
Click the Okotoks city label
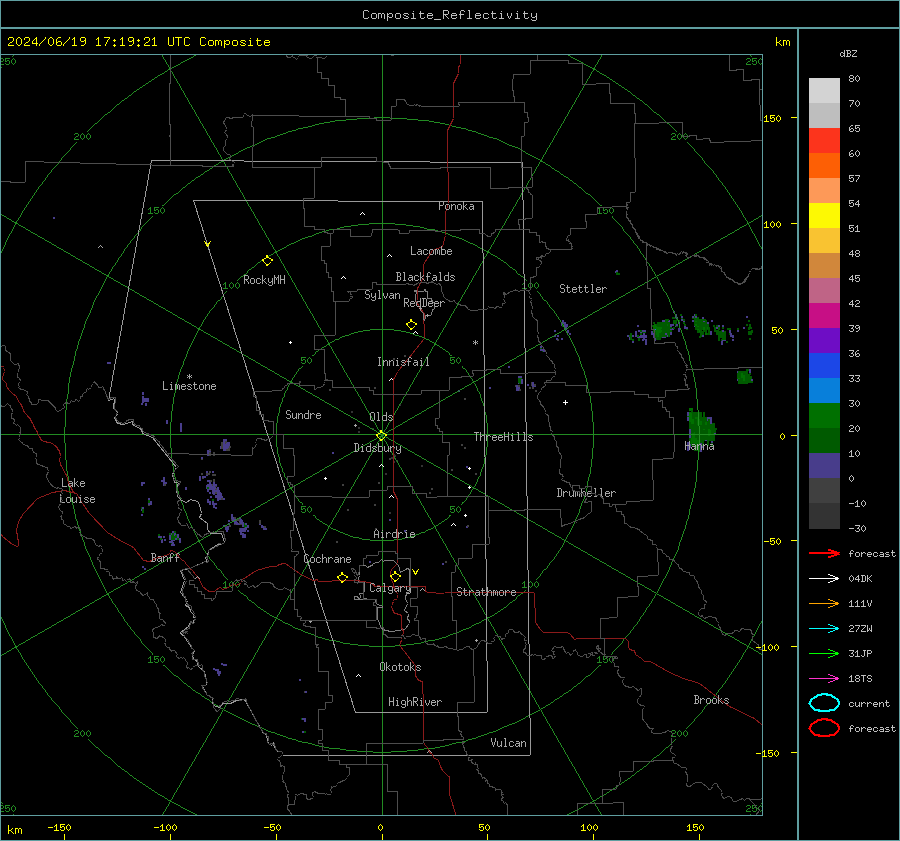pos(400,667)
